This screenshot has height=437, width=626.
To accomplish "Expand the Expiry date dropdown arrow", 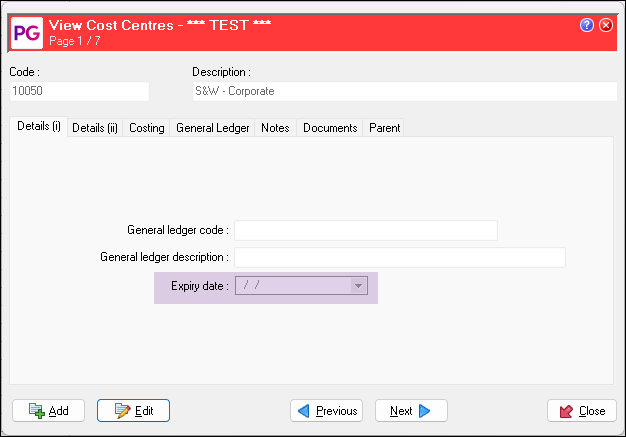I will [357, 287].
